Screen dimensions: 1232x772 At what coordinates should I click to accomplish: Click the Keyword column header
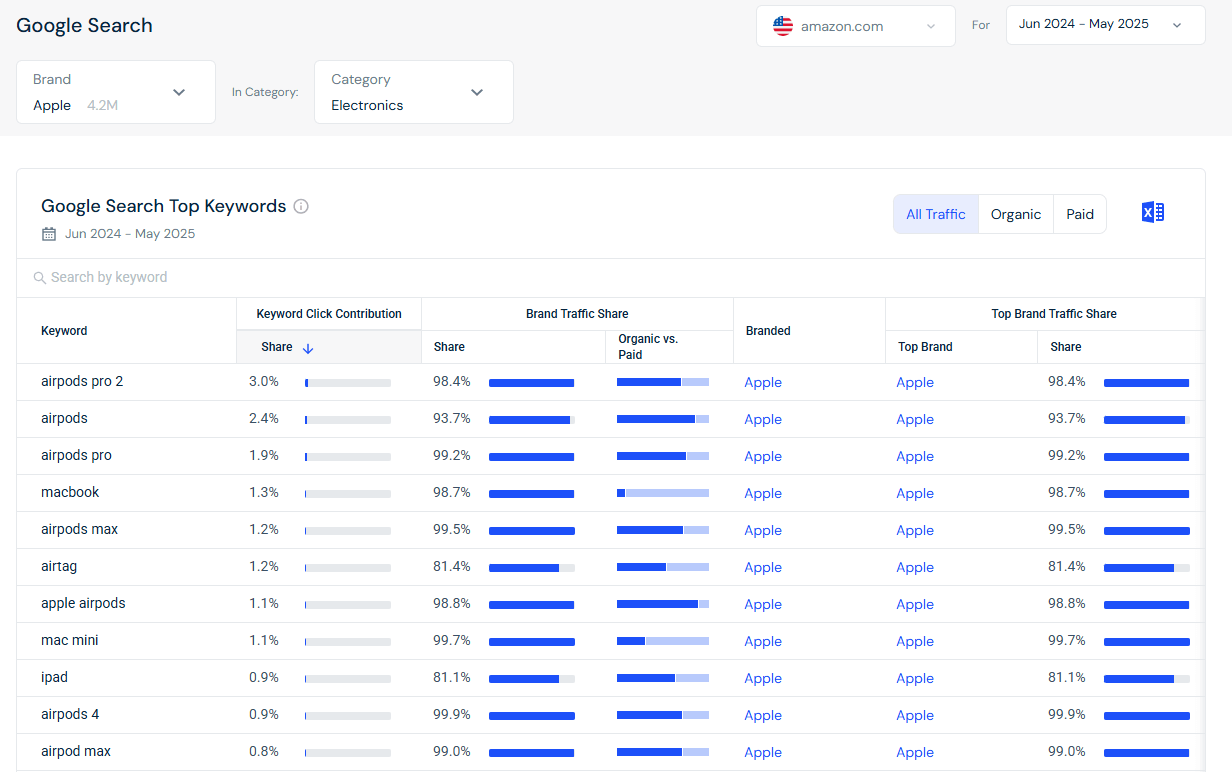(64, 331)
